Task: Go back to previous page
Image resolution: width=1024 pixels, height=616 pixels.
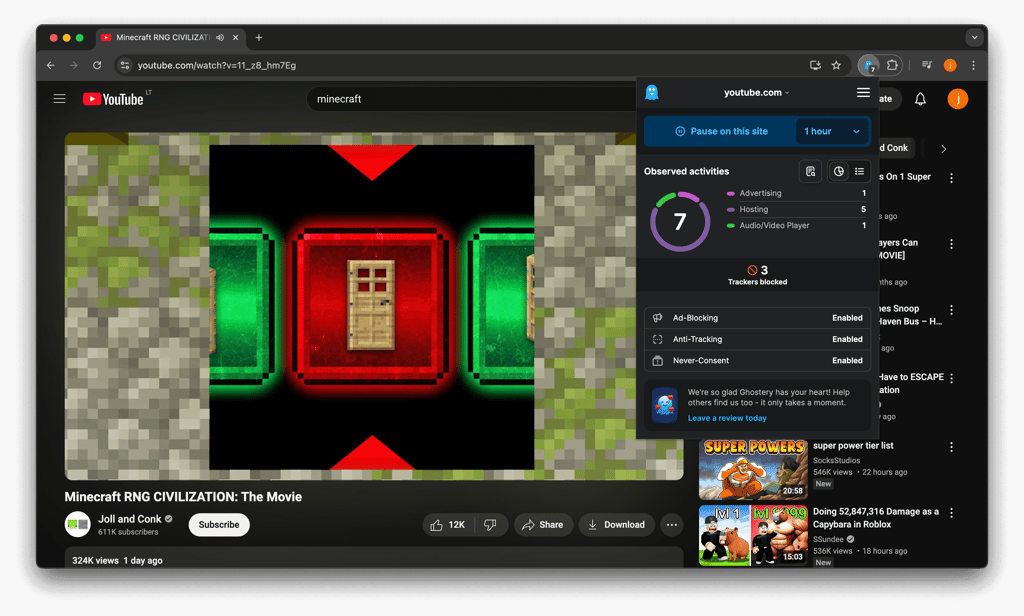Action: coord(51,65)
